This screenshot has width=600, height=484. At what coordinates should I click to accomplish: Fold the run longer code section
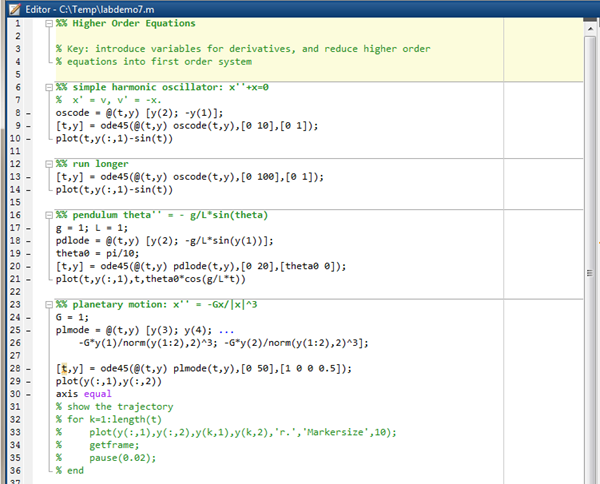point(49,164)
